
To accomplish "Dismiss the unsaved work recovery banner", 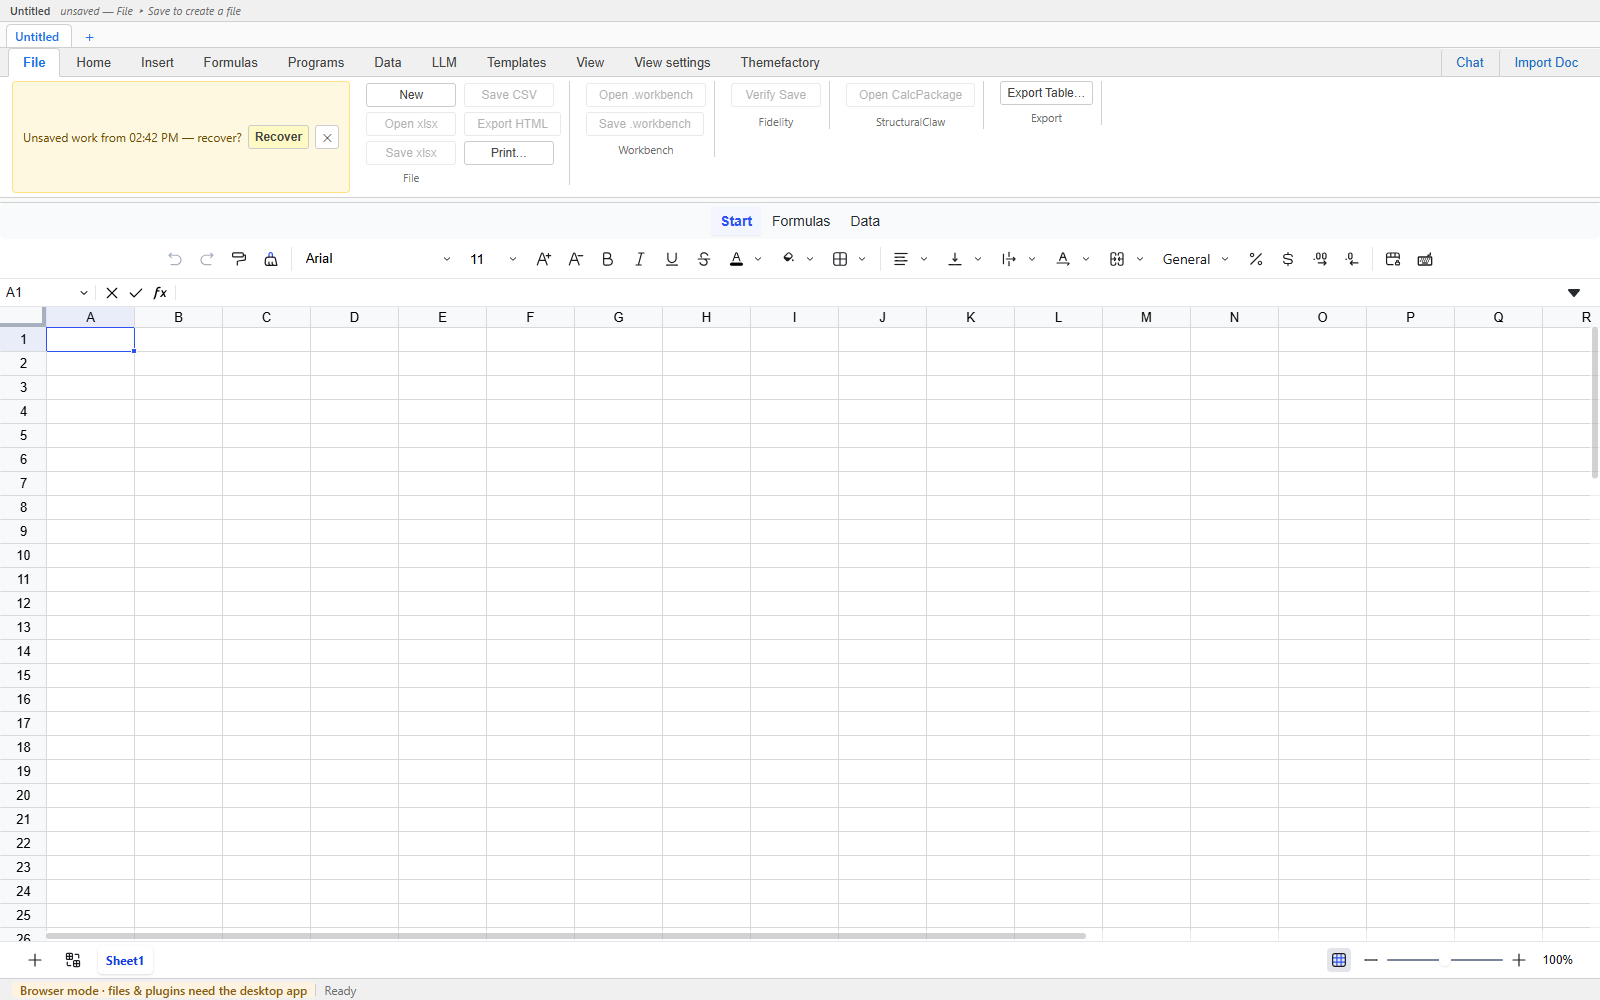I will tap(327, 138).
